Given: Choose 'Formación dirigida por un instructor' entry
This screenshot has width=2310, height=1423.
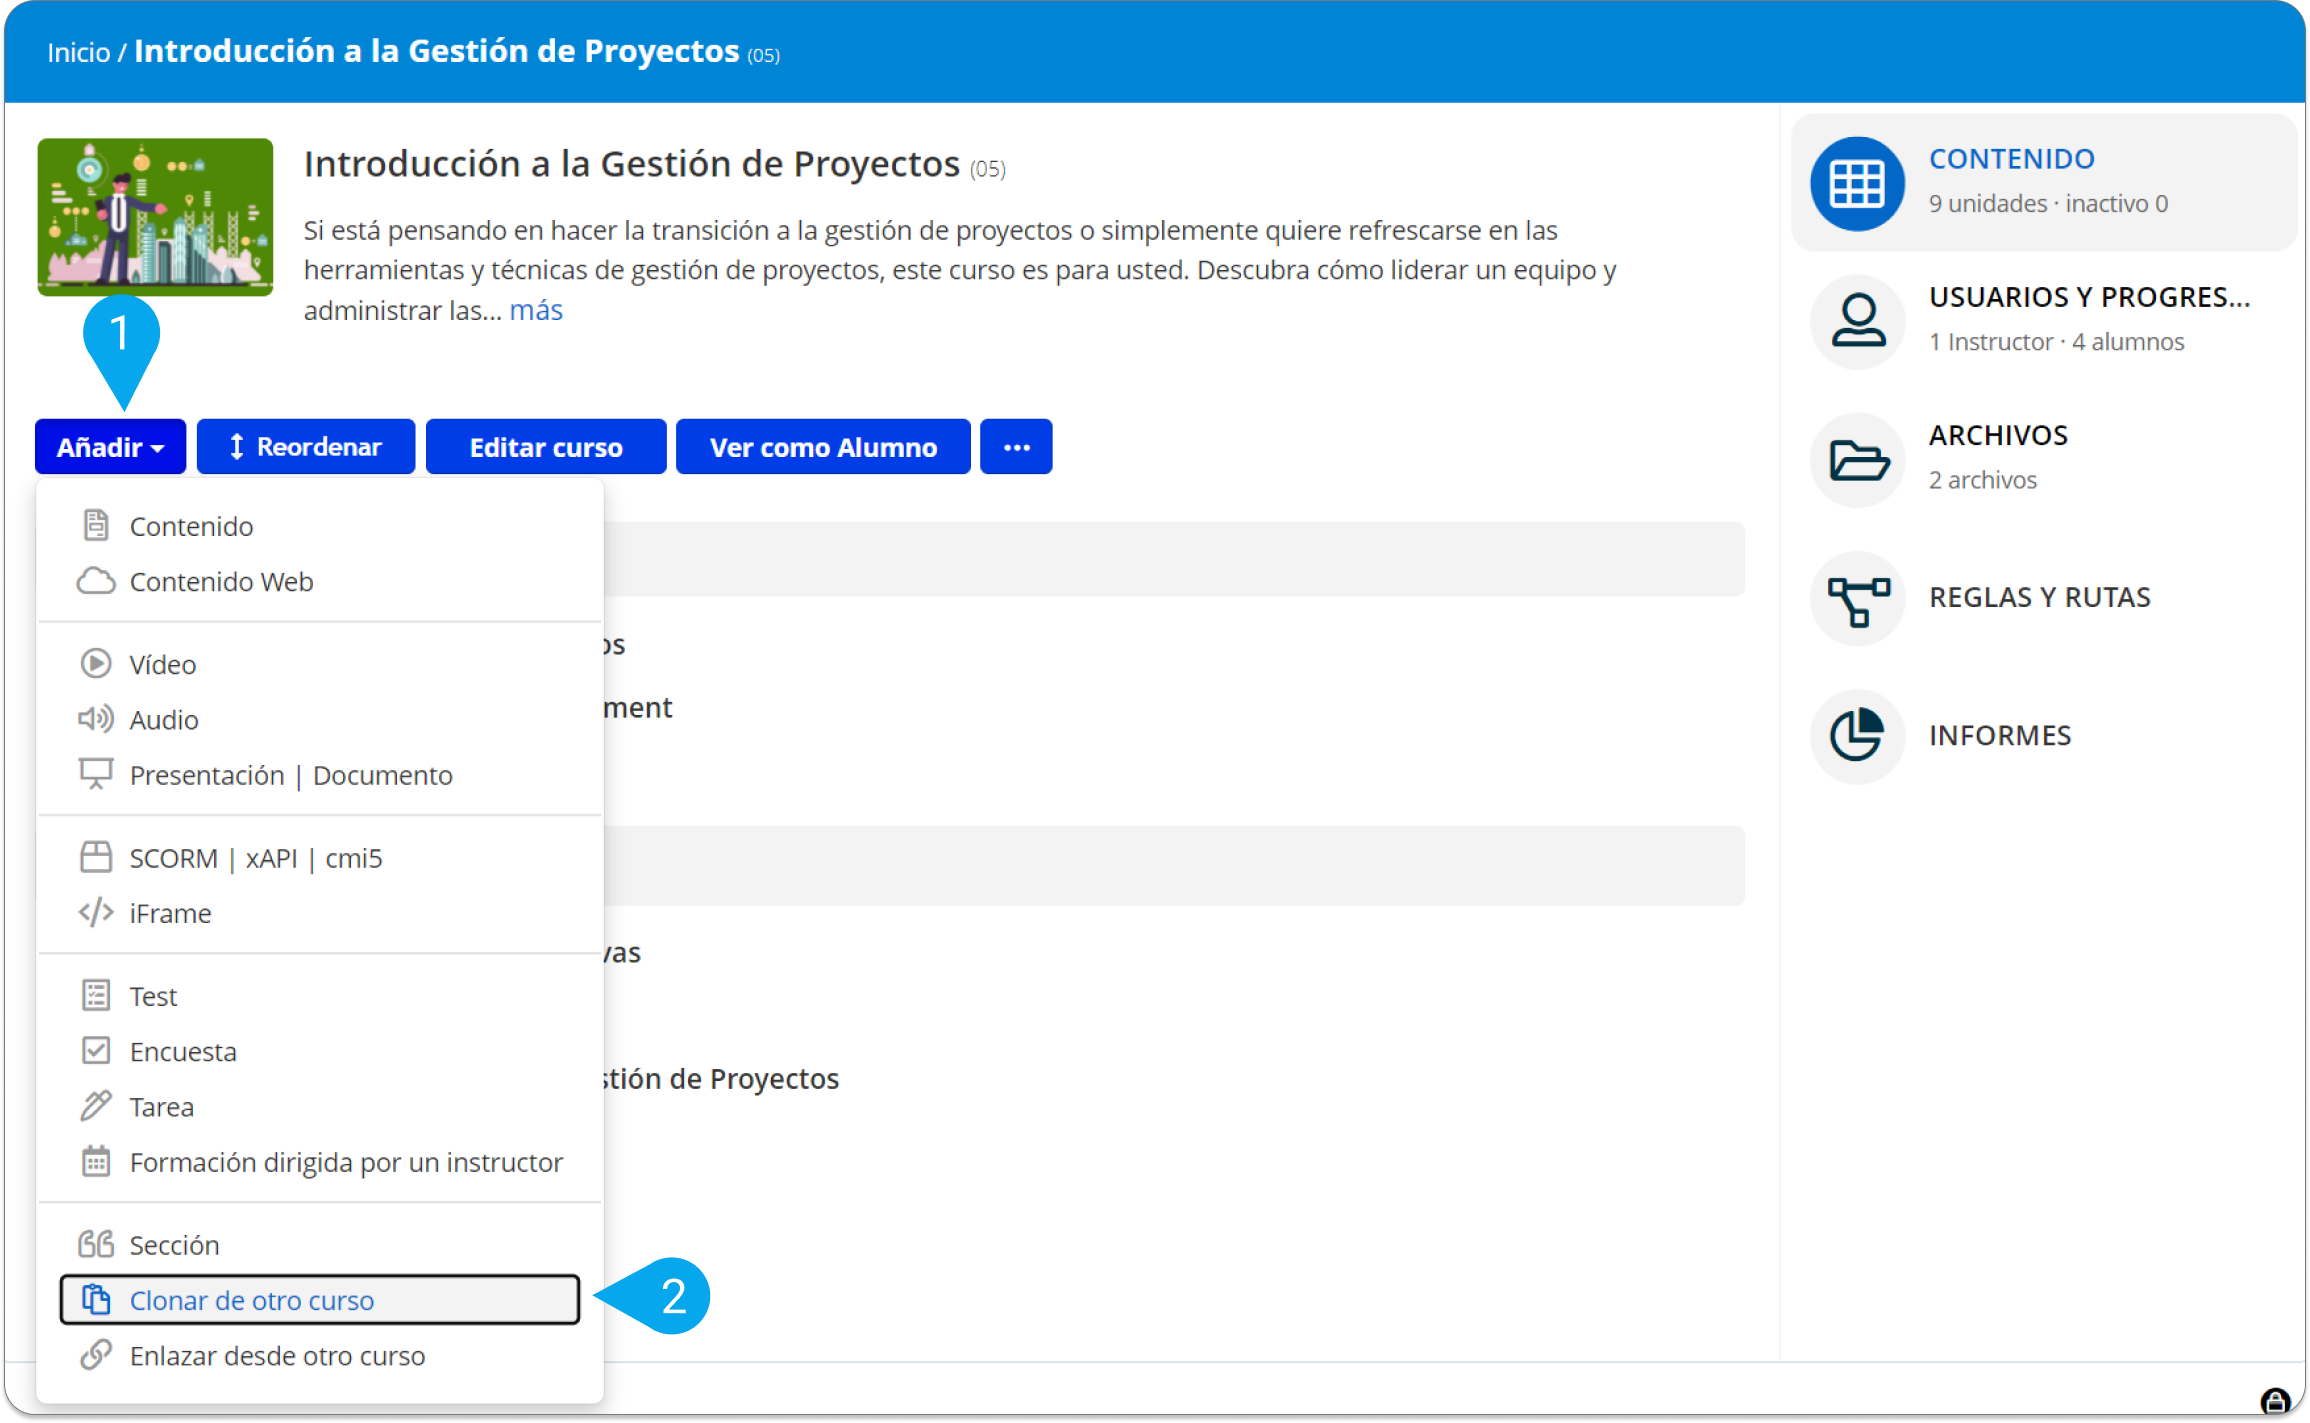Looking at the screenshot, I should tap(346, 1162).
